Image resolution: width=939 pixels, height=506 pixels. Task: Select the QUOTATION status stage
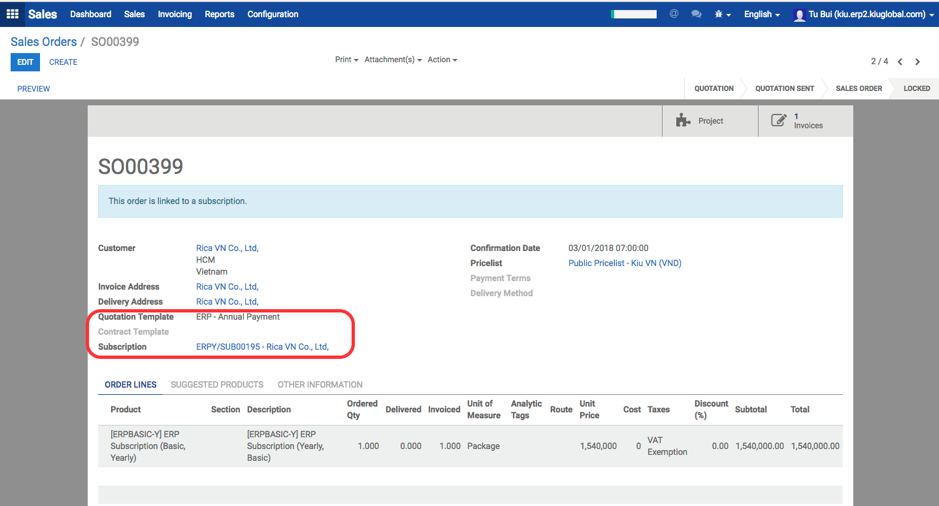tap(714, 89)
